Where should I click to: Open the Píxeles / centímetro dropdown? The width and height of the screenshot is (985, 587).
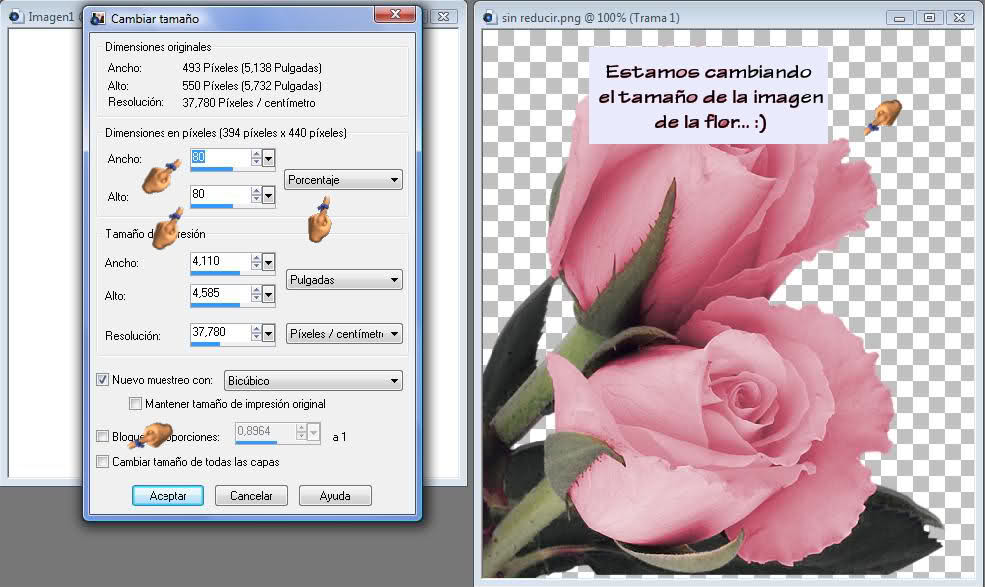tap(344, 334)
